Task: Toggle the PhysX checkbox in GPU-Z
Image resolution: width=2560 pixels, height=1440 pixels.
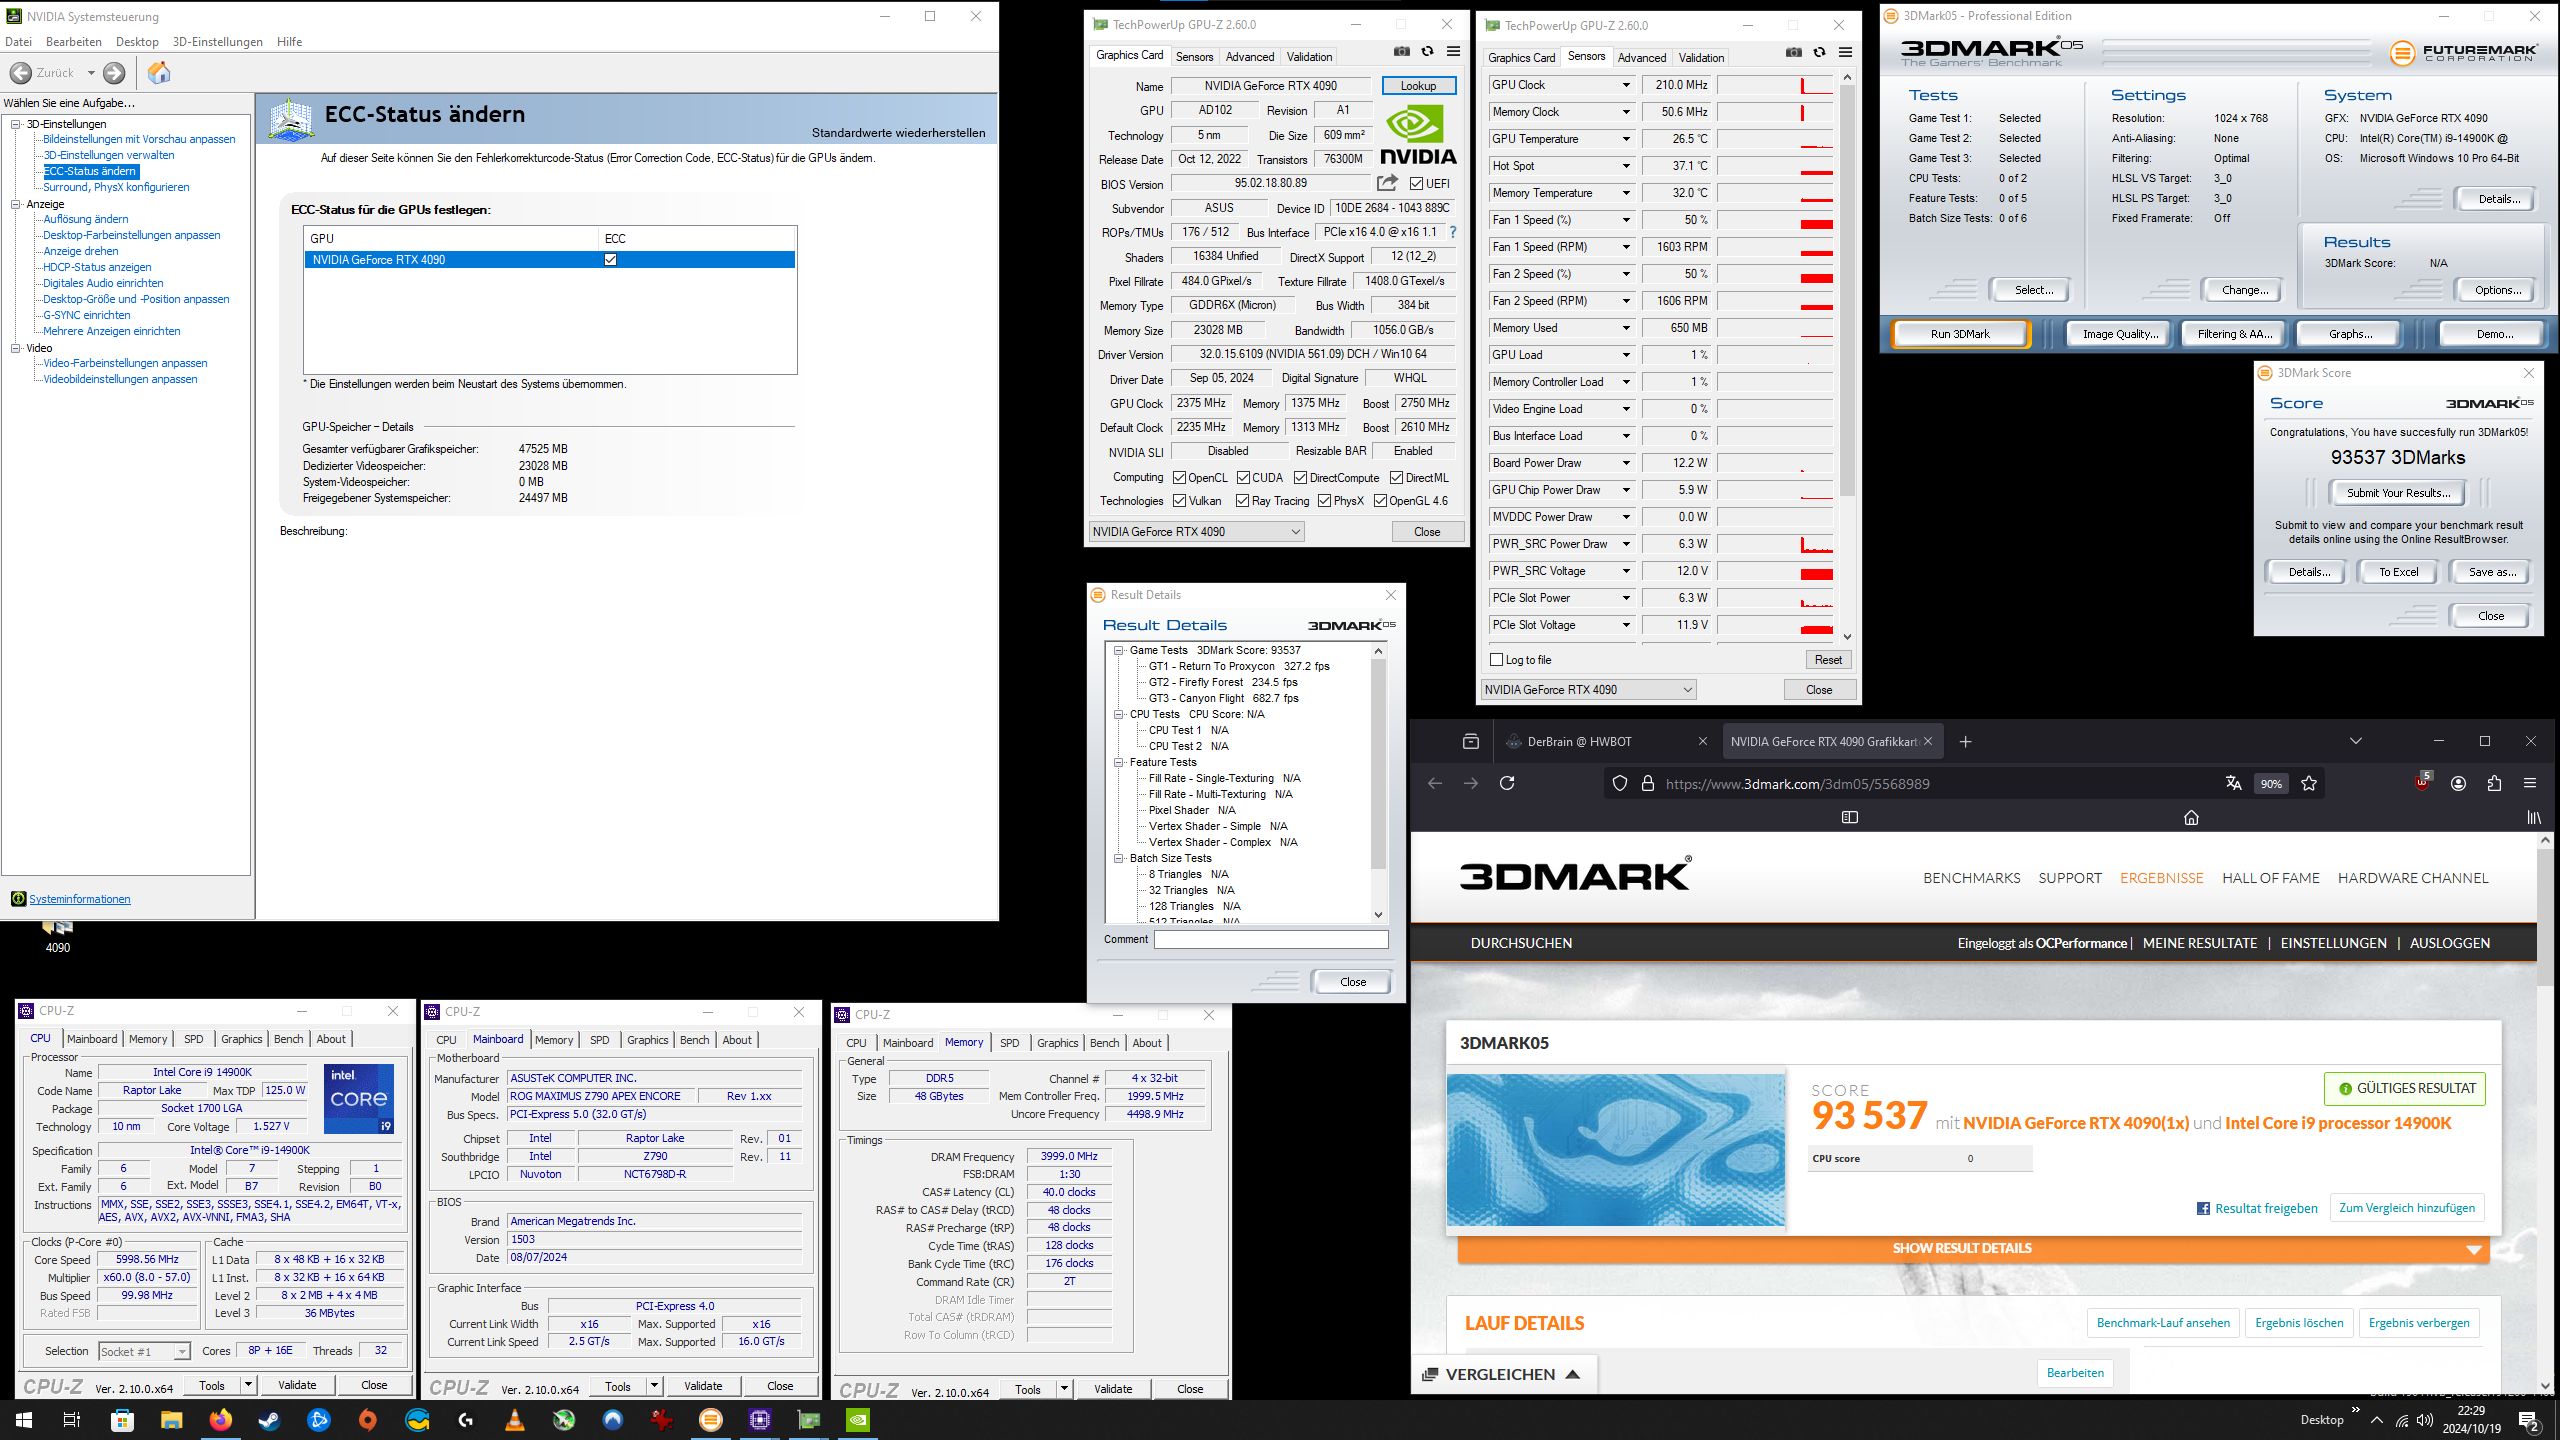Action: pyautogui.click(x=1324, y=500)
